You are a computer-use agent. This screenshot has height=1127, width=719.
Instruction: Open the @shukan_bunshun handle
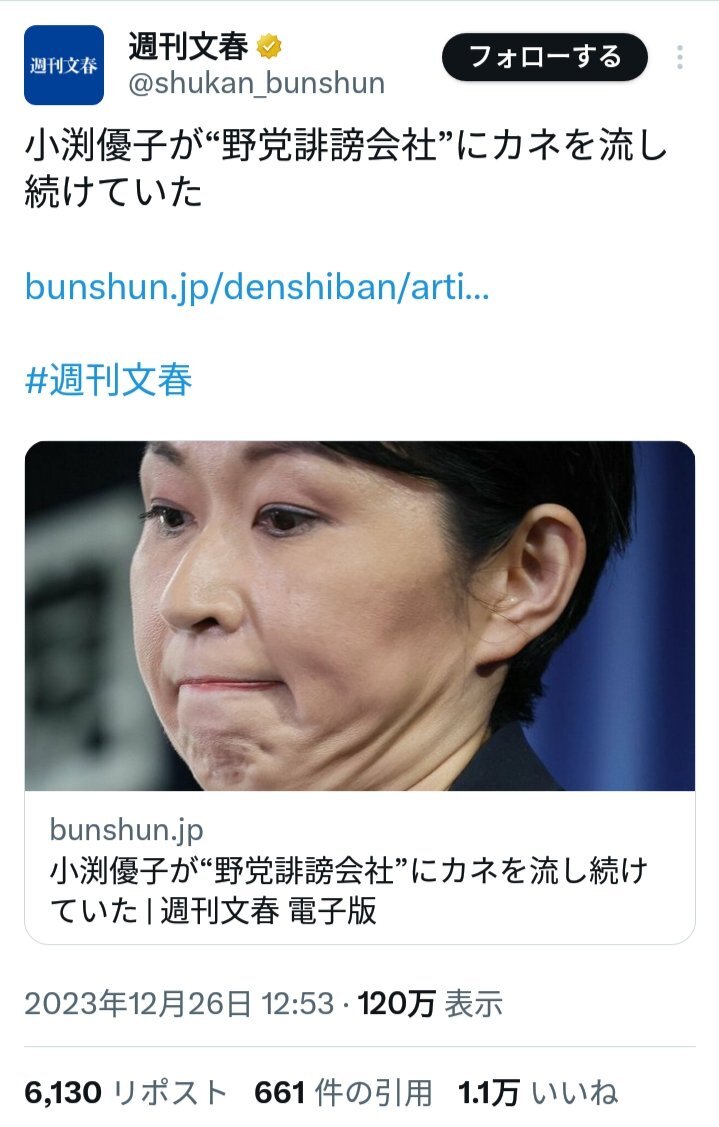tap(257, 83)
